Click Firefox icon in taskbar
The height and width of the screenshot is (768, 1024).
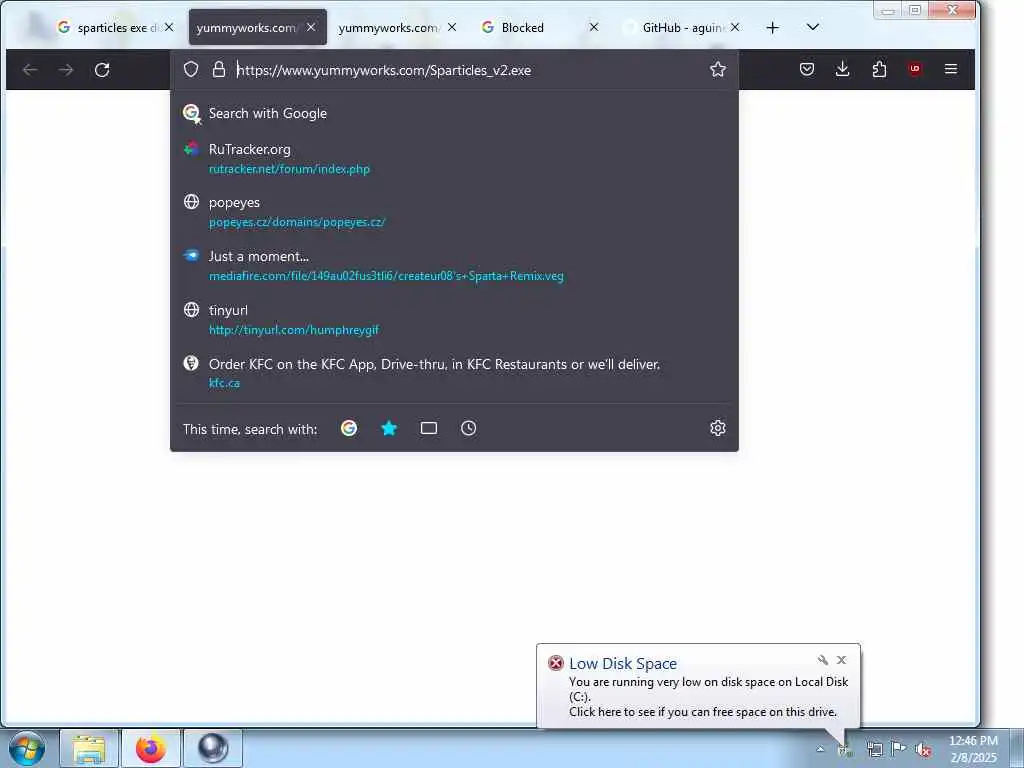tap(151, 748)
